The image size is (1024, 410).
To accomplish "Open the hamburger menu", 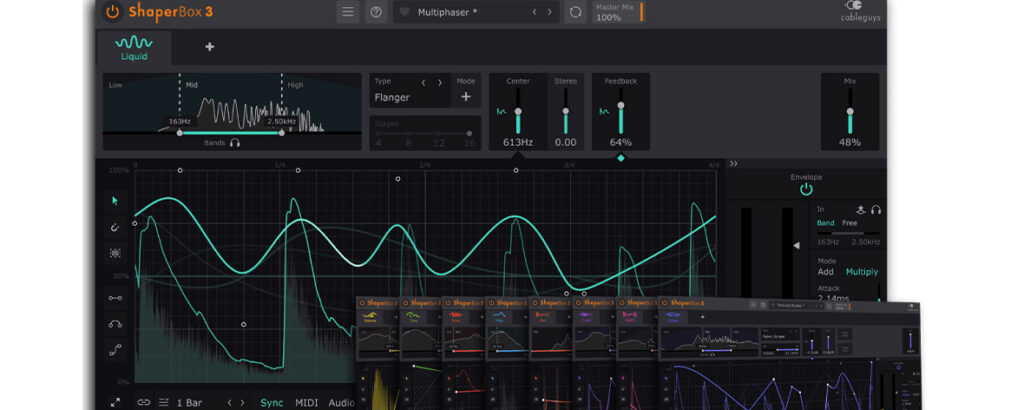I will click(348, 12).
